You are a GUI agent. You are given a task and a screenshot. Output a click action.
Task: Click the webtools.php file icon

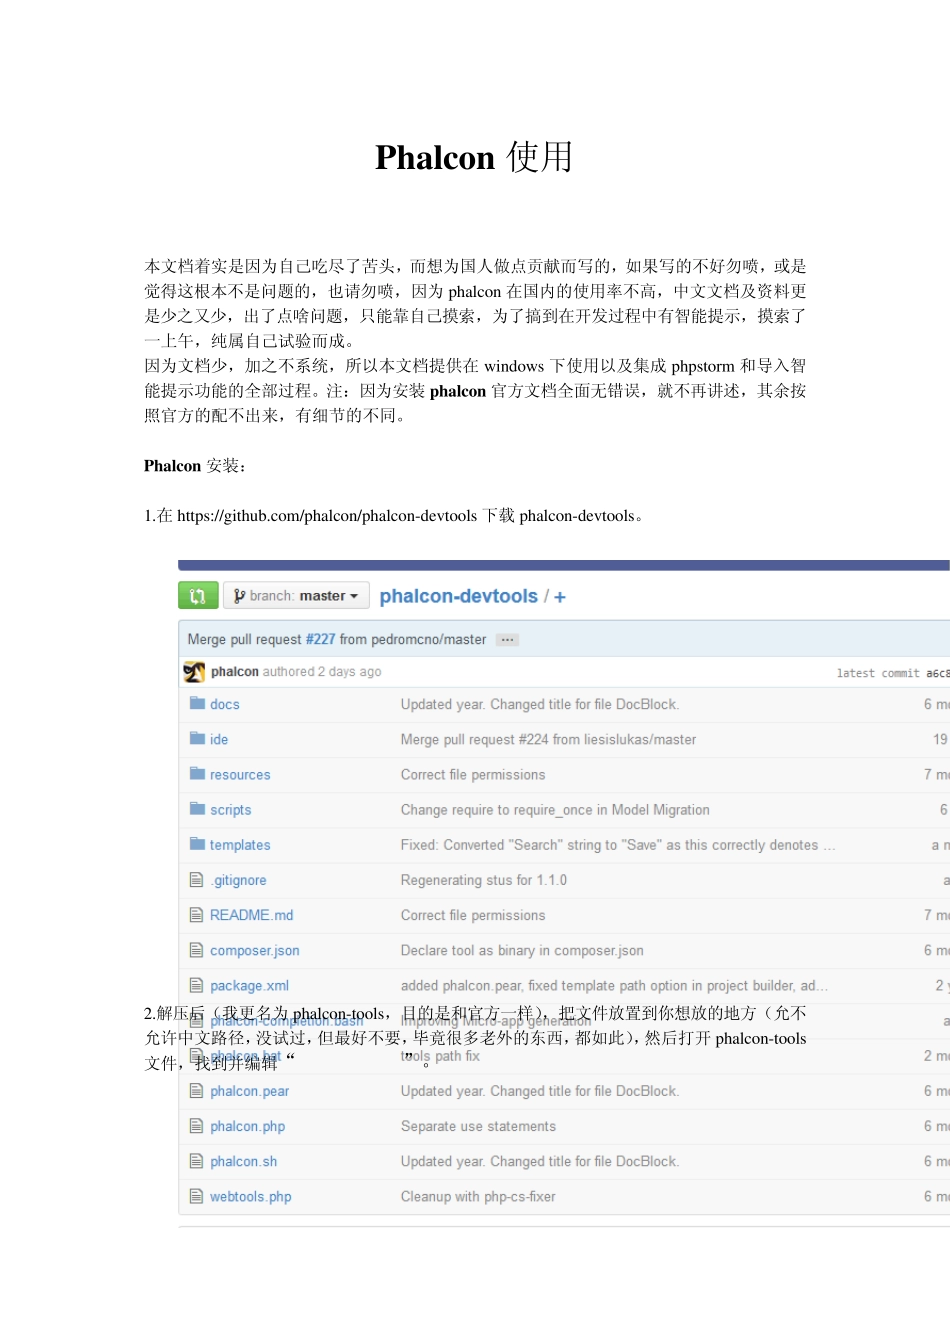pos(197,1196)
